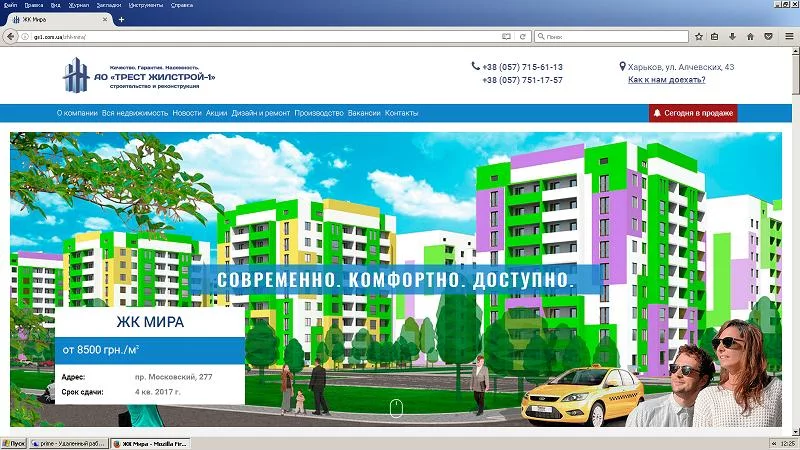
Task: Click the page vertical scrollbar thumb
Action: (x=795, y=74)
